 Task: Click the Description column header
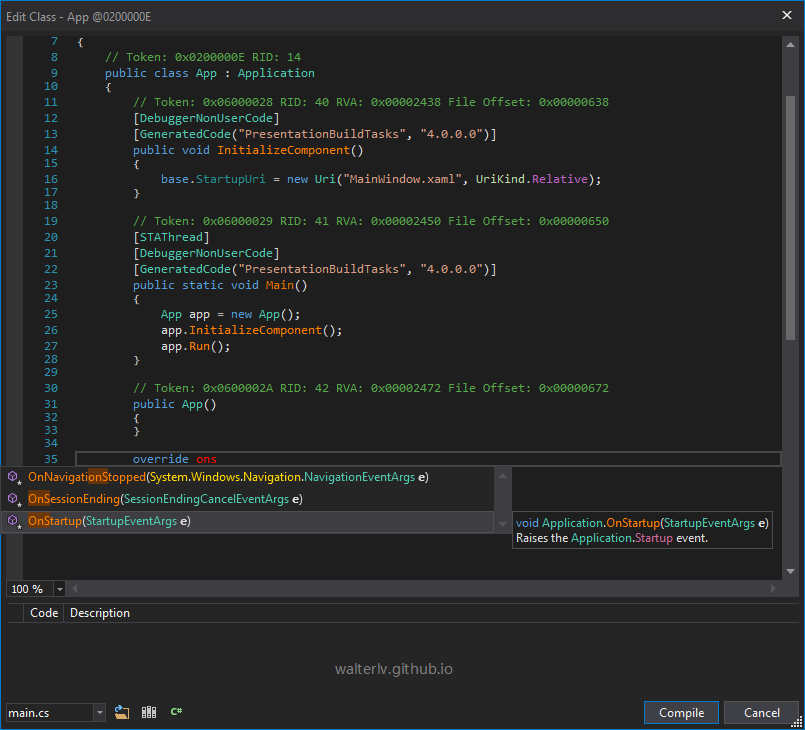tap(100, 613)
